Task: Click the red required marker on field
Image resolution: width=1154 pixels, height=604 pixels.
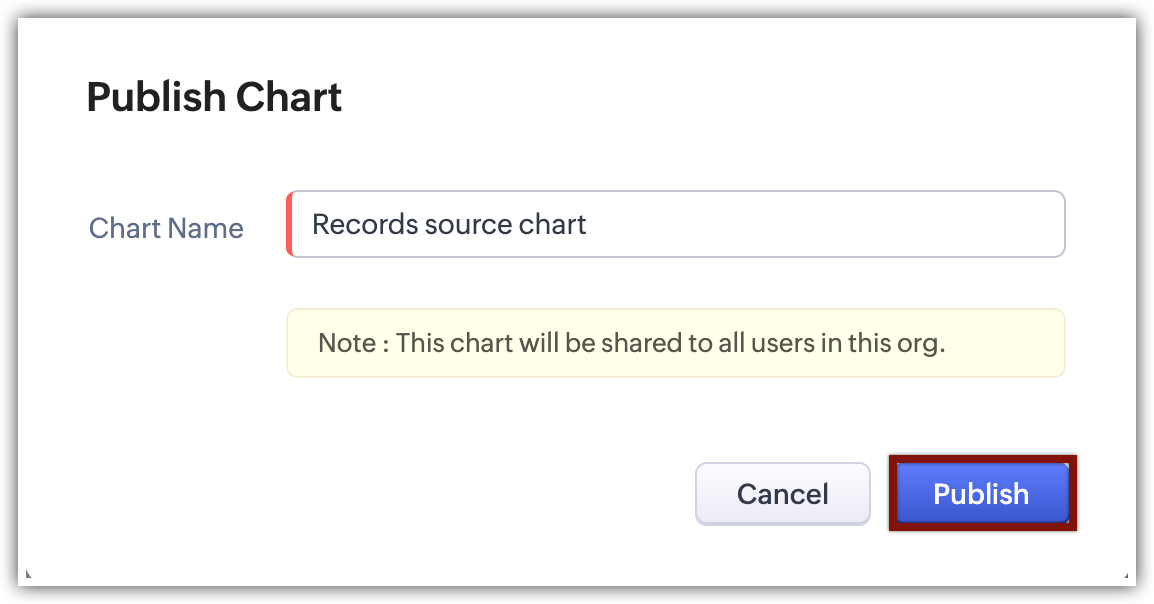Action: (x=289, y=224)
